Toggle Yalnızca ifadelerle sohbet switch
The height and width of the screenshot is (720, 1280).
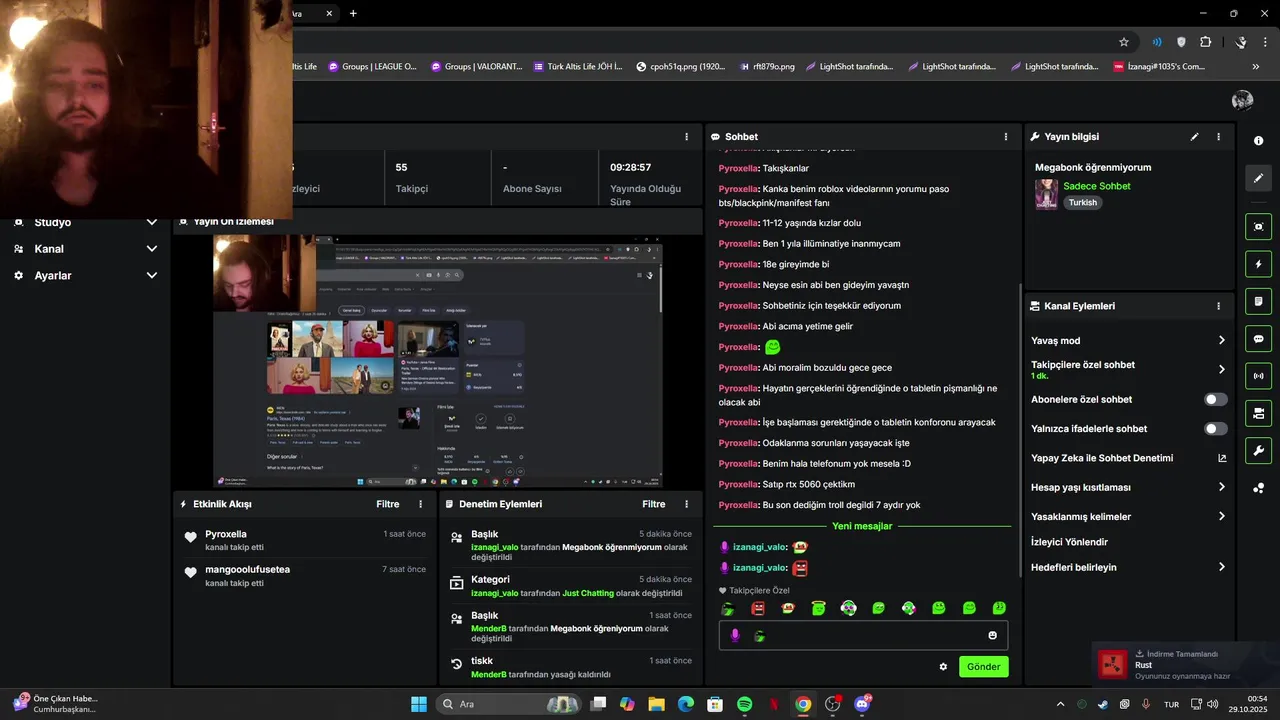point(1215,428)
